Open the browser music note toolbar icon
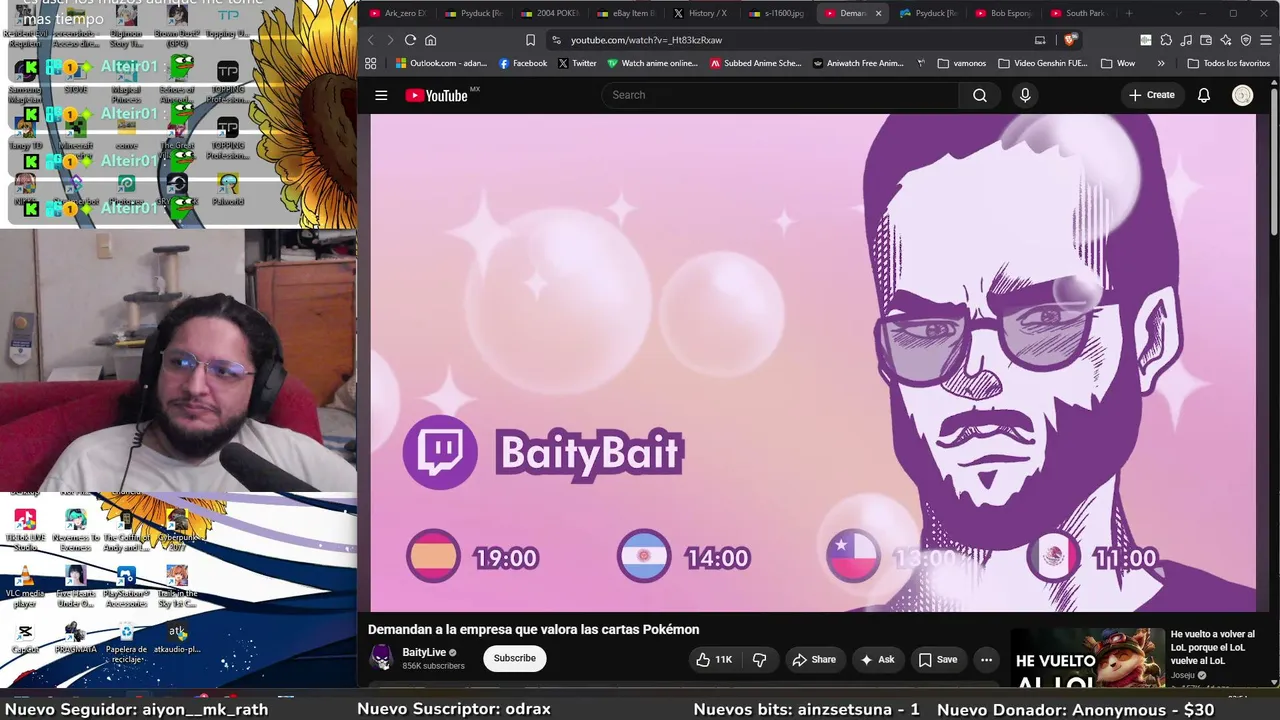This screenshot has height=720, width=1280. tap(1186, 40)
